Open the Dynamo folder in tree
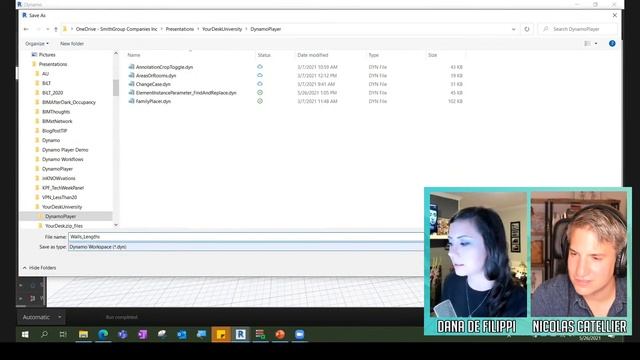This screenshot has height=360, width=640. pyautogui.click(x=51, y=140)
